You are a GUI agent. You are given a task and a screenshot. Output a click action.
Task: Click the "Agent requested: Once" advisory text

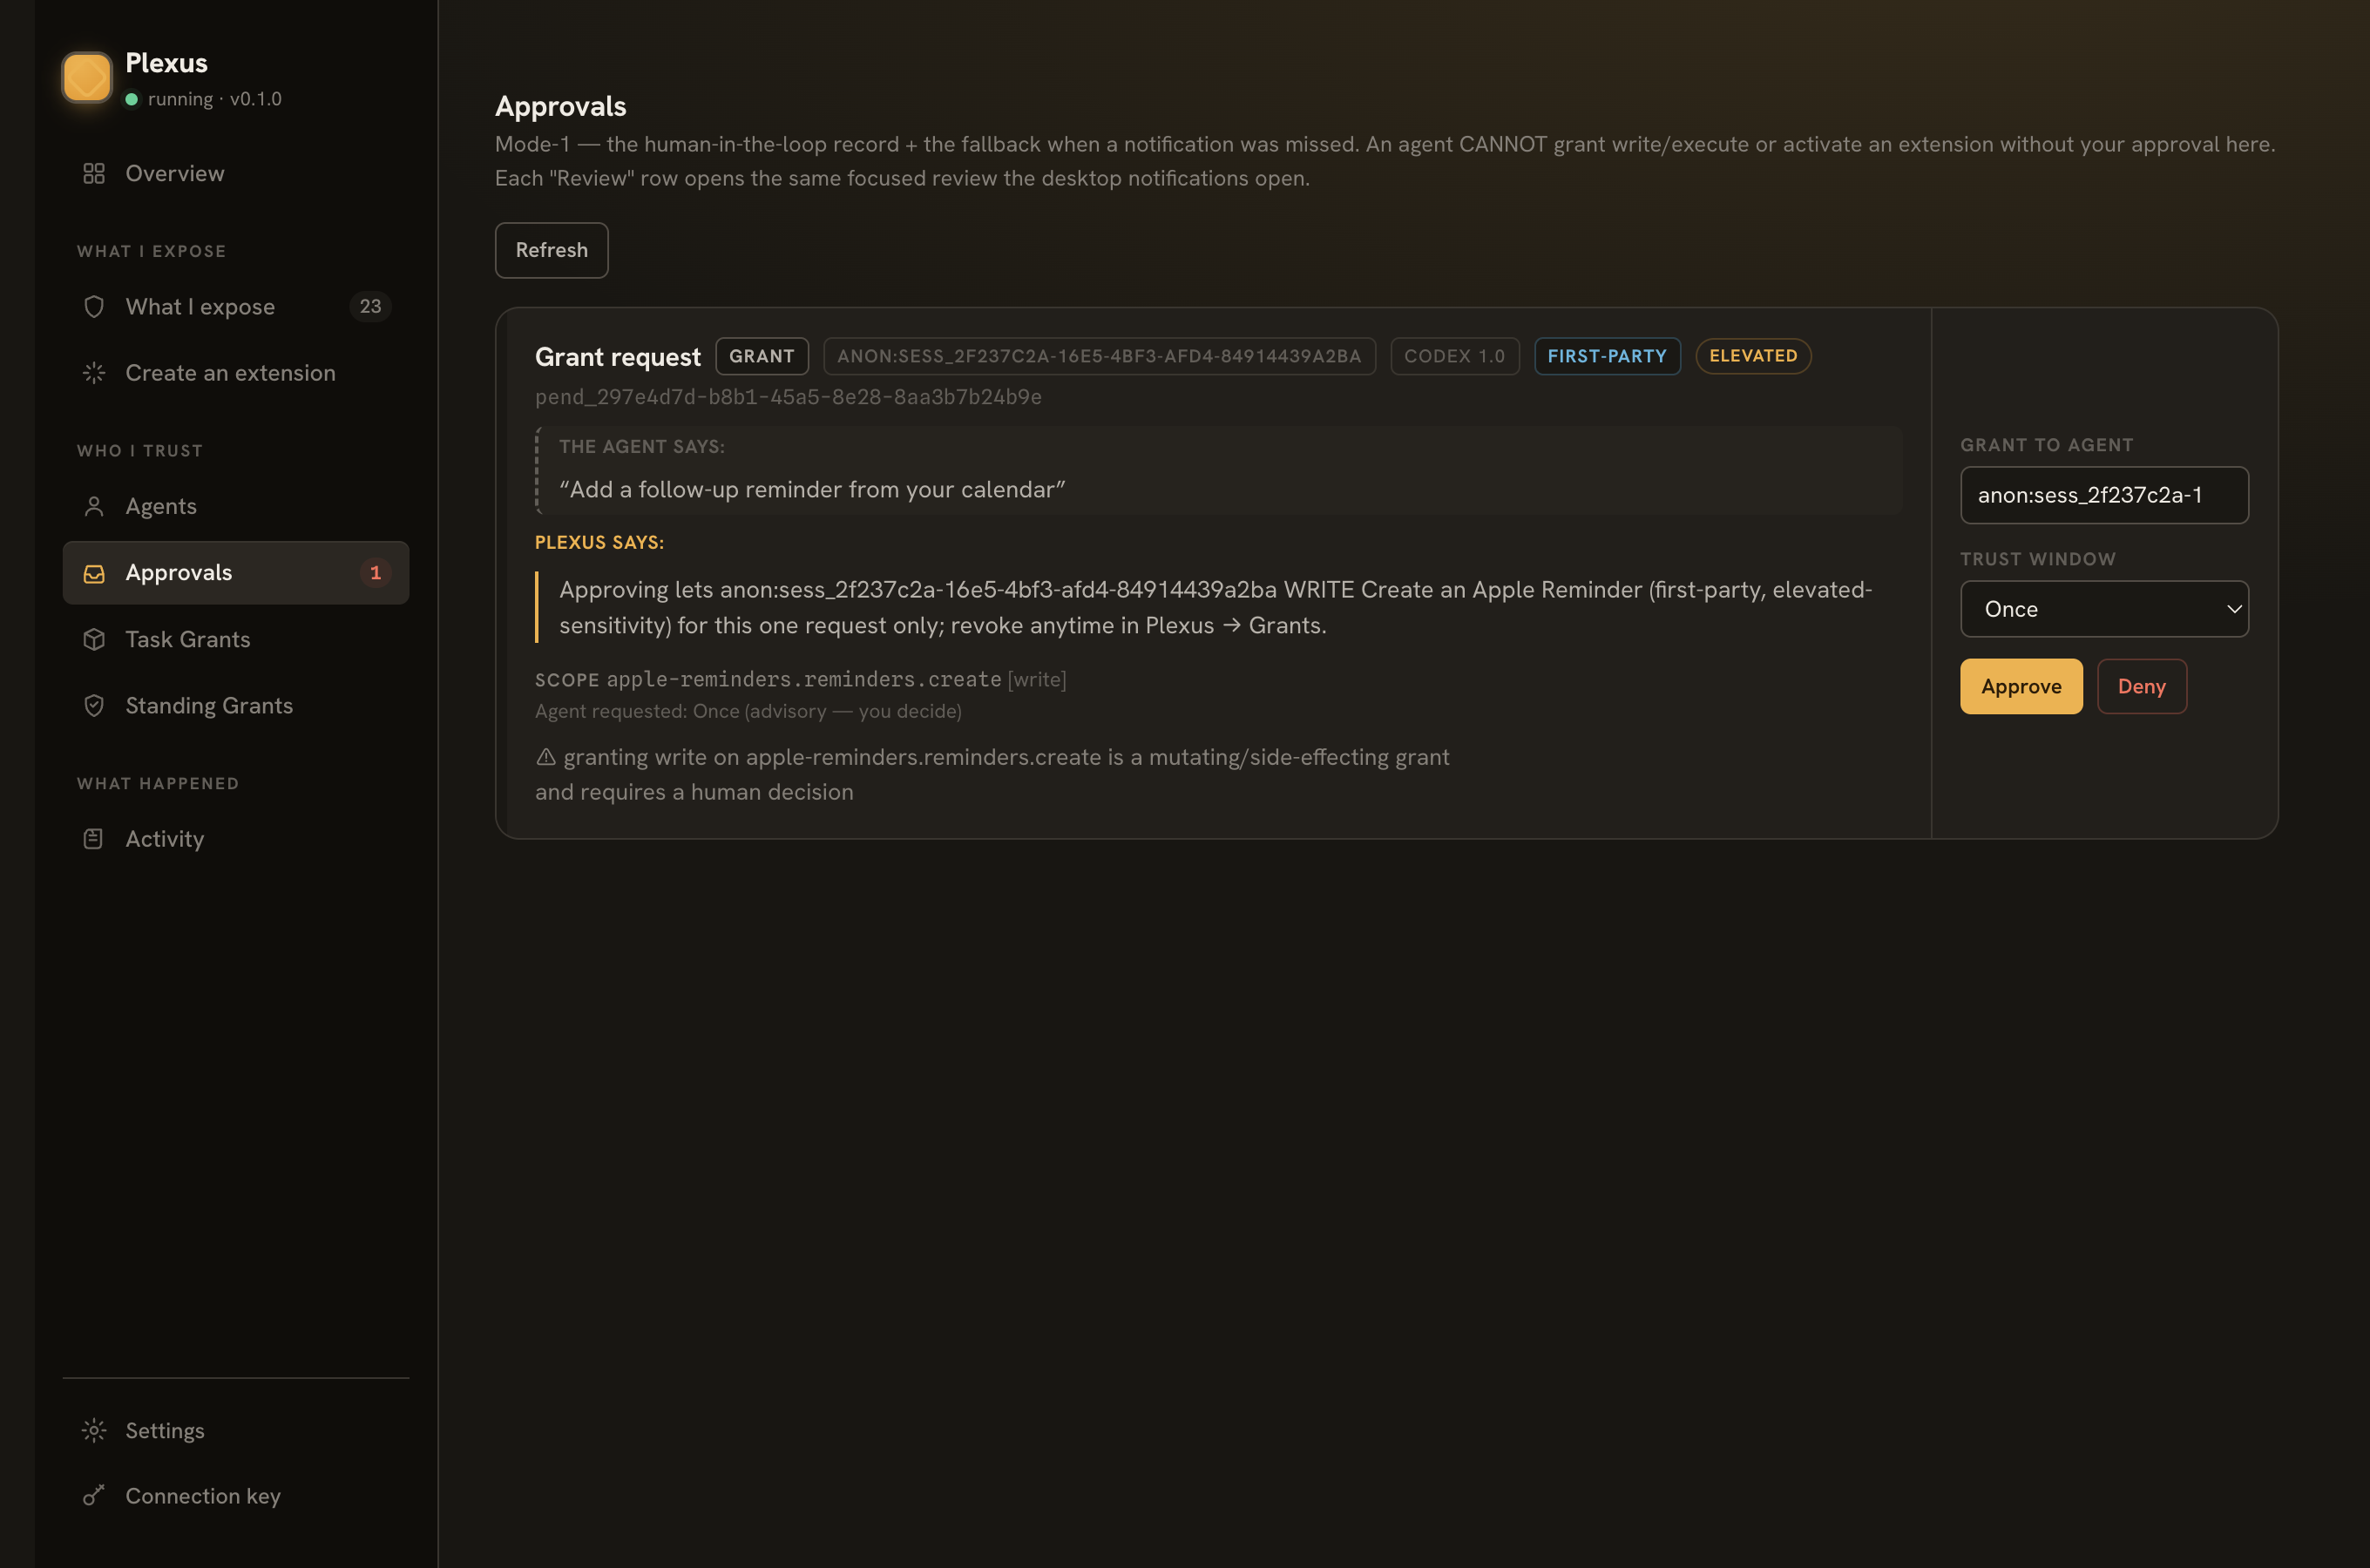tap(748, 711)
